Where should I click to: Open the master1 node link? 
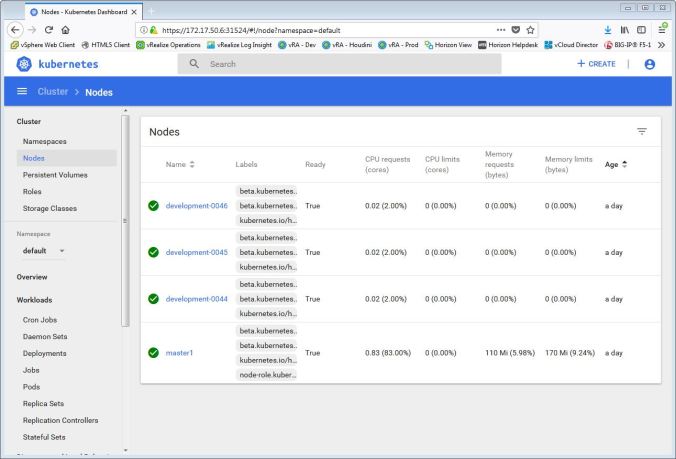181,352
